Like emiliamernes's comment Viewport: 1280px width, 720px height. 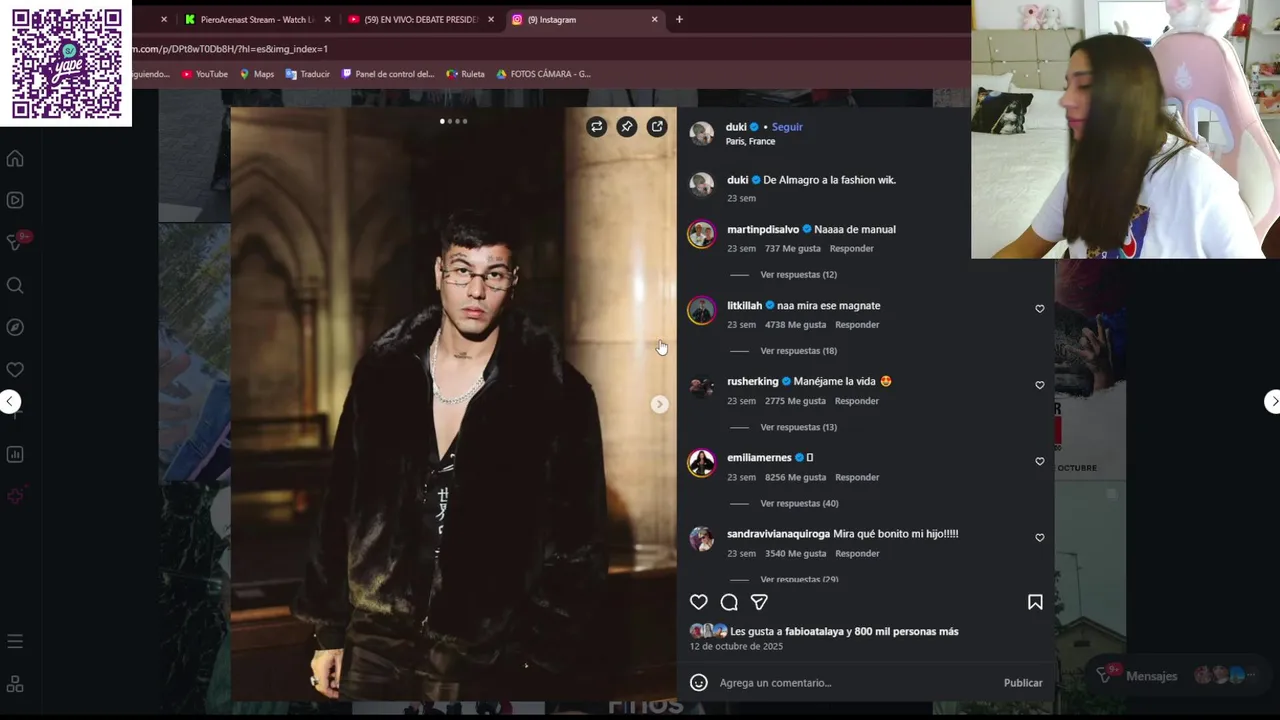1040,461
